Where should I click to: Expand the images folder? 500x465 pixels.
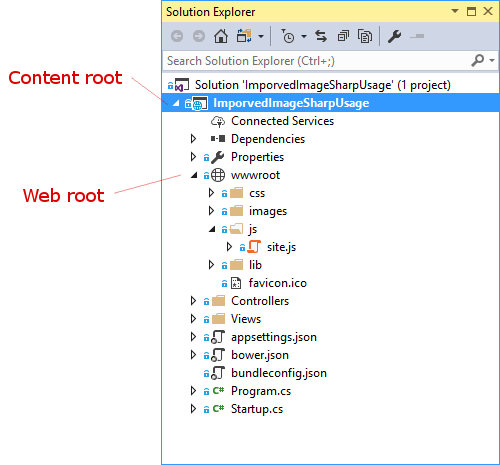click(x=211, y=211)
